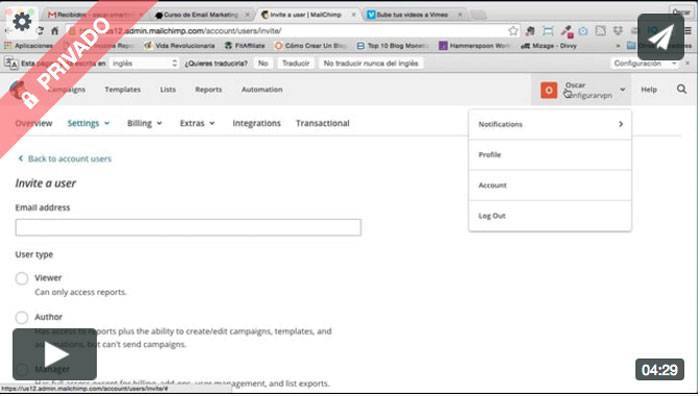This screenshot has width=700, height=396.
Task: Open the Configuración translate options dropdown
Action: click(x=645, y=63)
